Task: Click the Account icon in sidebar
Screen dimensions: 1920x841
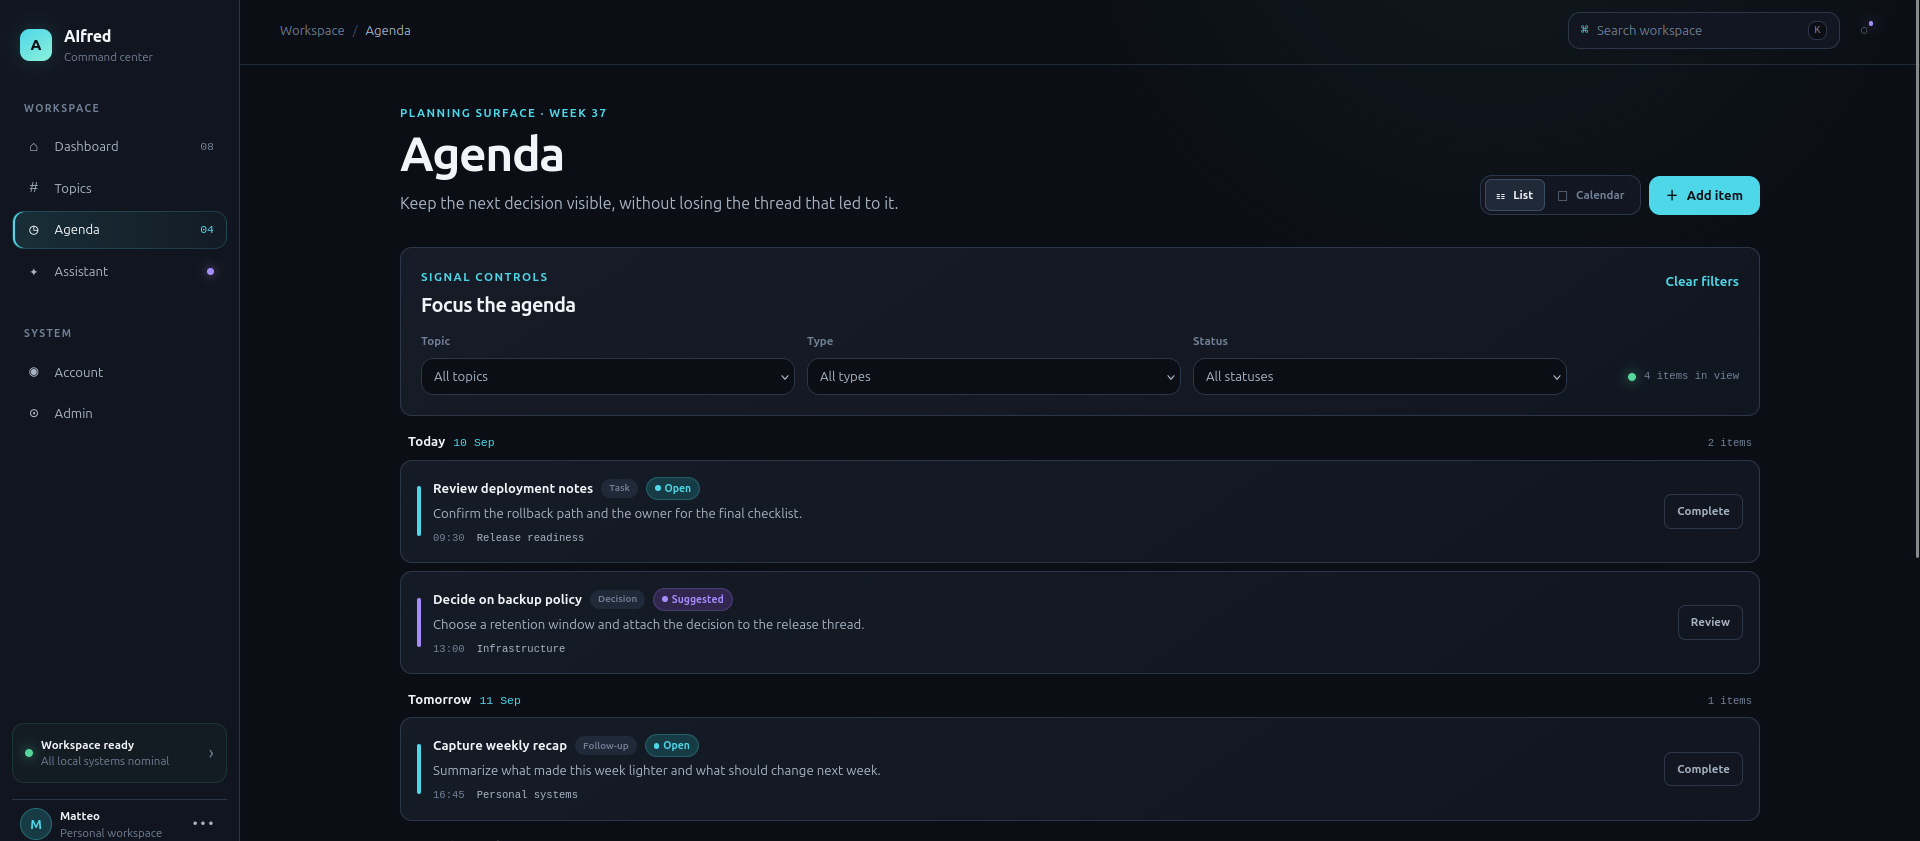Action: click(x=34, y=372)
